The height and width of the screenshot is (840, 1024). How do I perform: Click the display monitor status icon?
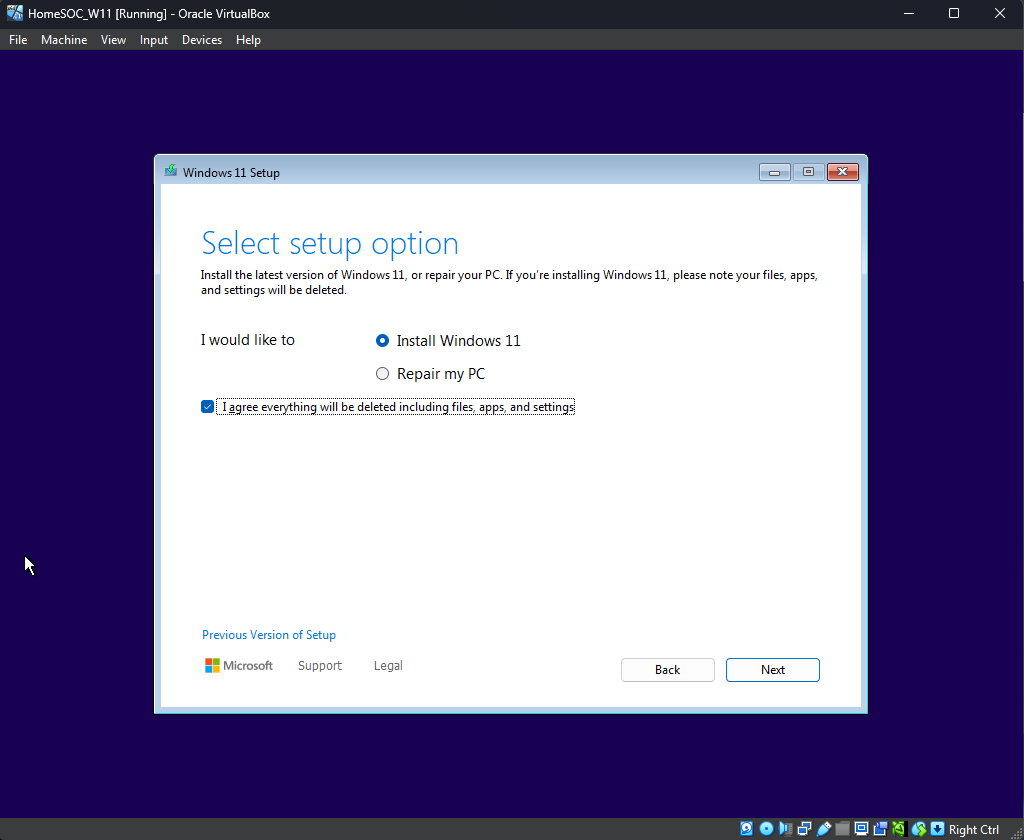(x=861, y=829)
